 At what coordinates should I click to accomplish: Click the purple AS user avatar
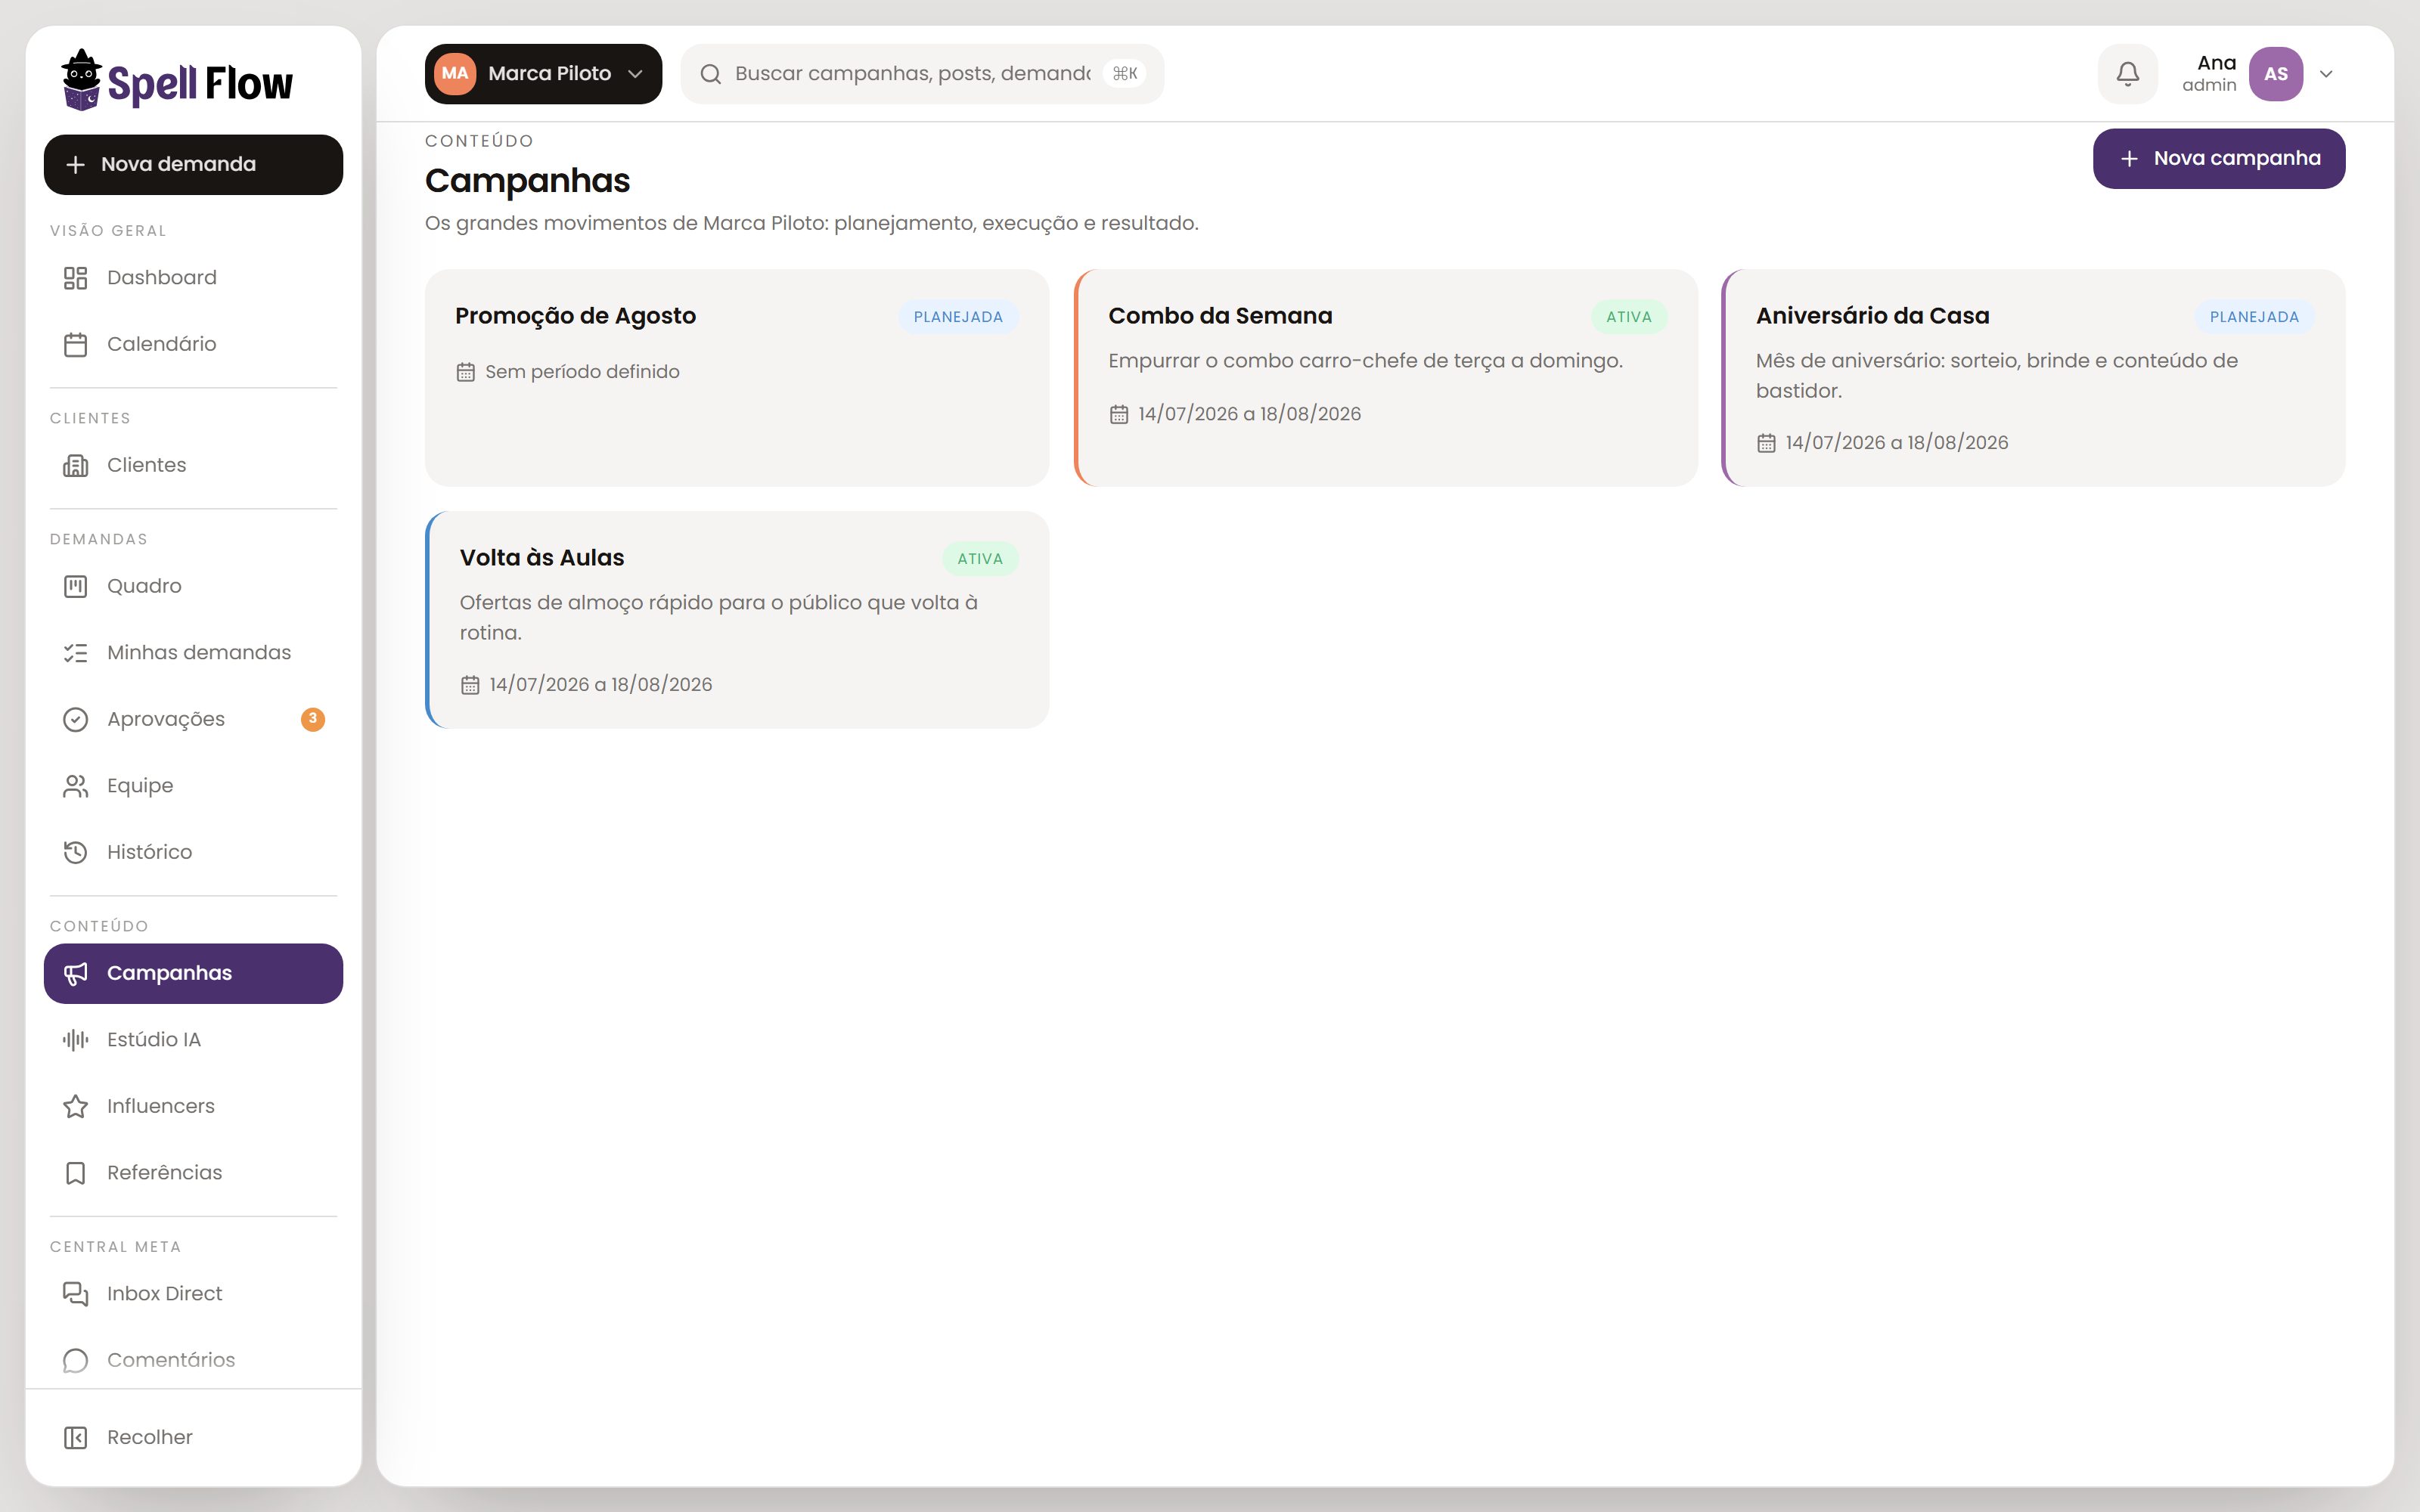pyautogui.click(x=2276, y=74)
